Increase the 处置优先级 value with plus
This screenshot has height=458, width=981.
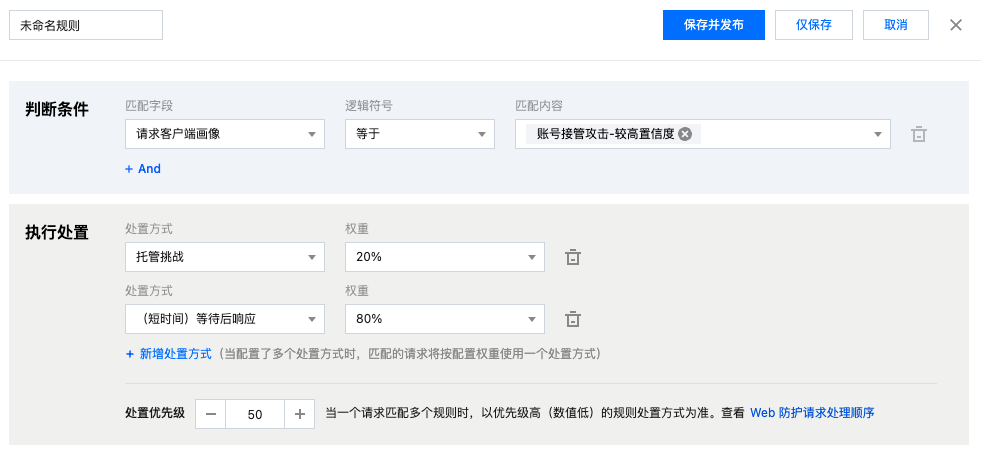click(x=299, y=414)
